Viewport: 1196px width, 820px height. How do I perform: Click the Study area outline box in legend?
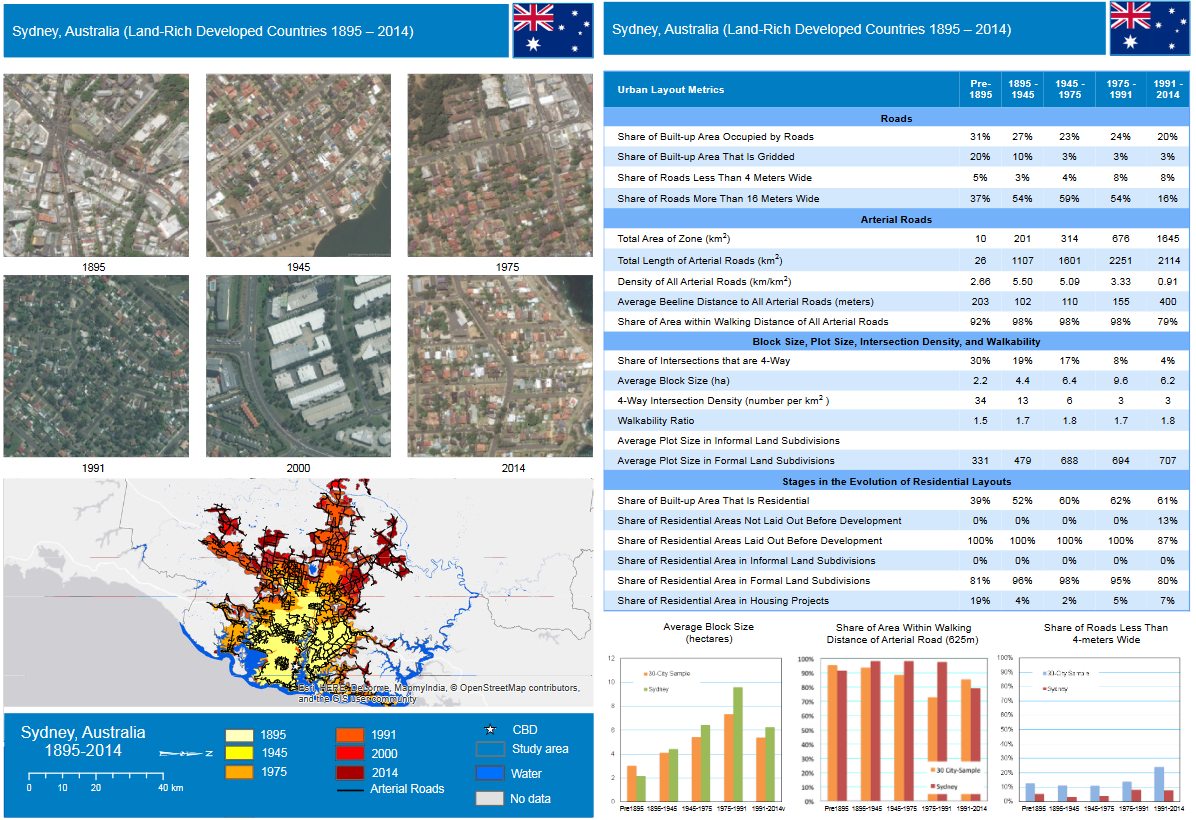[x=490, y=750]
